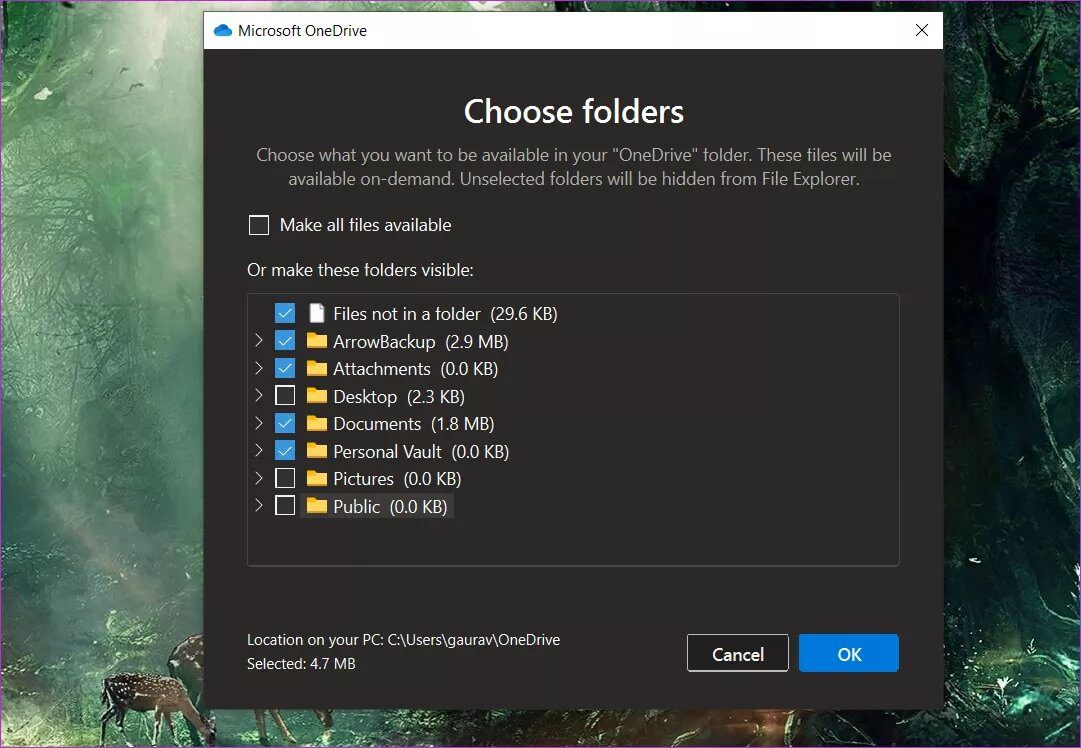This screenshot has height=748, width=1081.
Task: Click the Cancel button
Action: tap(738, 654)
